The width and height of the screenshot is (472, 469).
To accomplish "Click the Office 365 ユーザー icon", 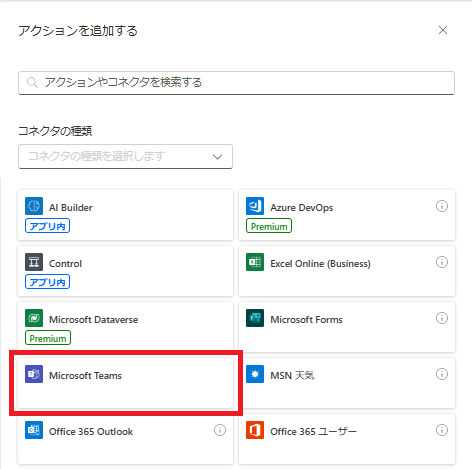I will click(x=255, y=430).
